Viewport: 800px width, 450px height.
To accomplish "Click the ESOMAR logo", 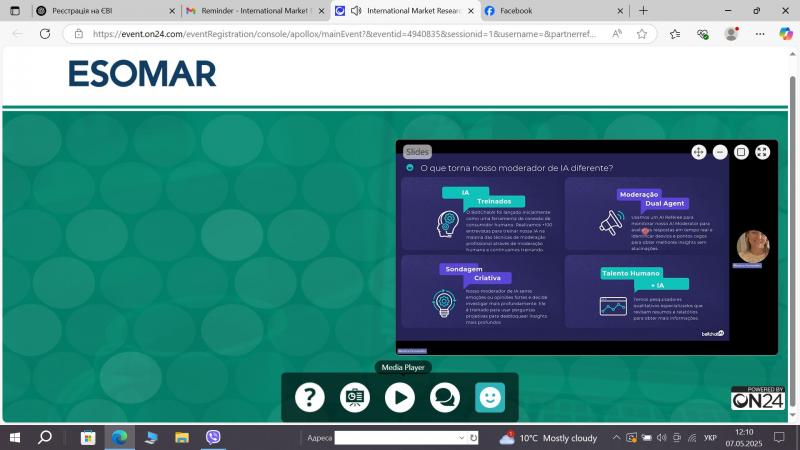I will (142, 74).
